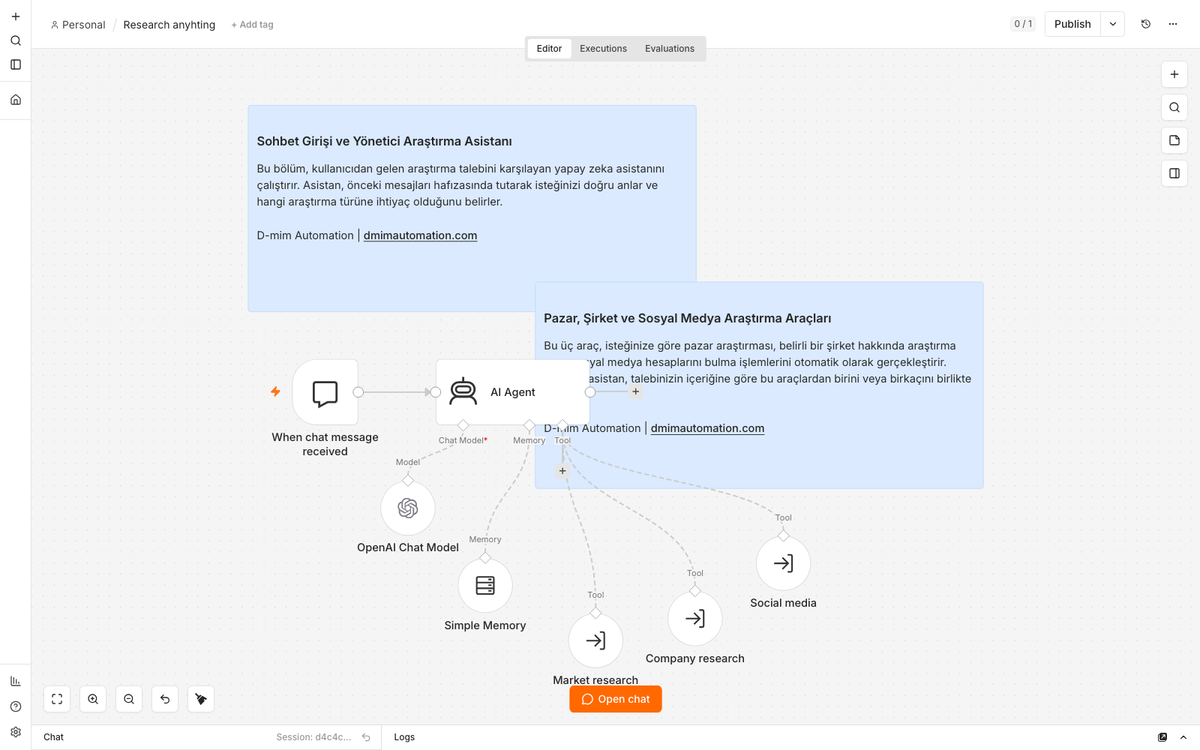
Task: Click the Sohbet Girişi sticky note heading
Action: point(384,142)
